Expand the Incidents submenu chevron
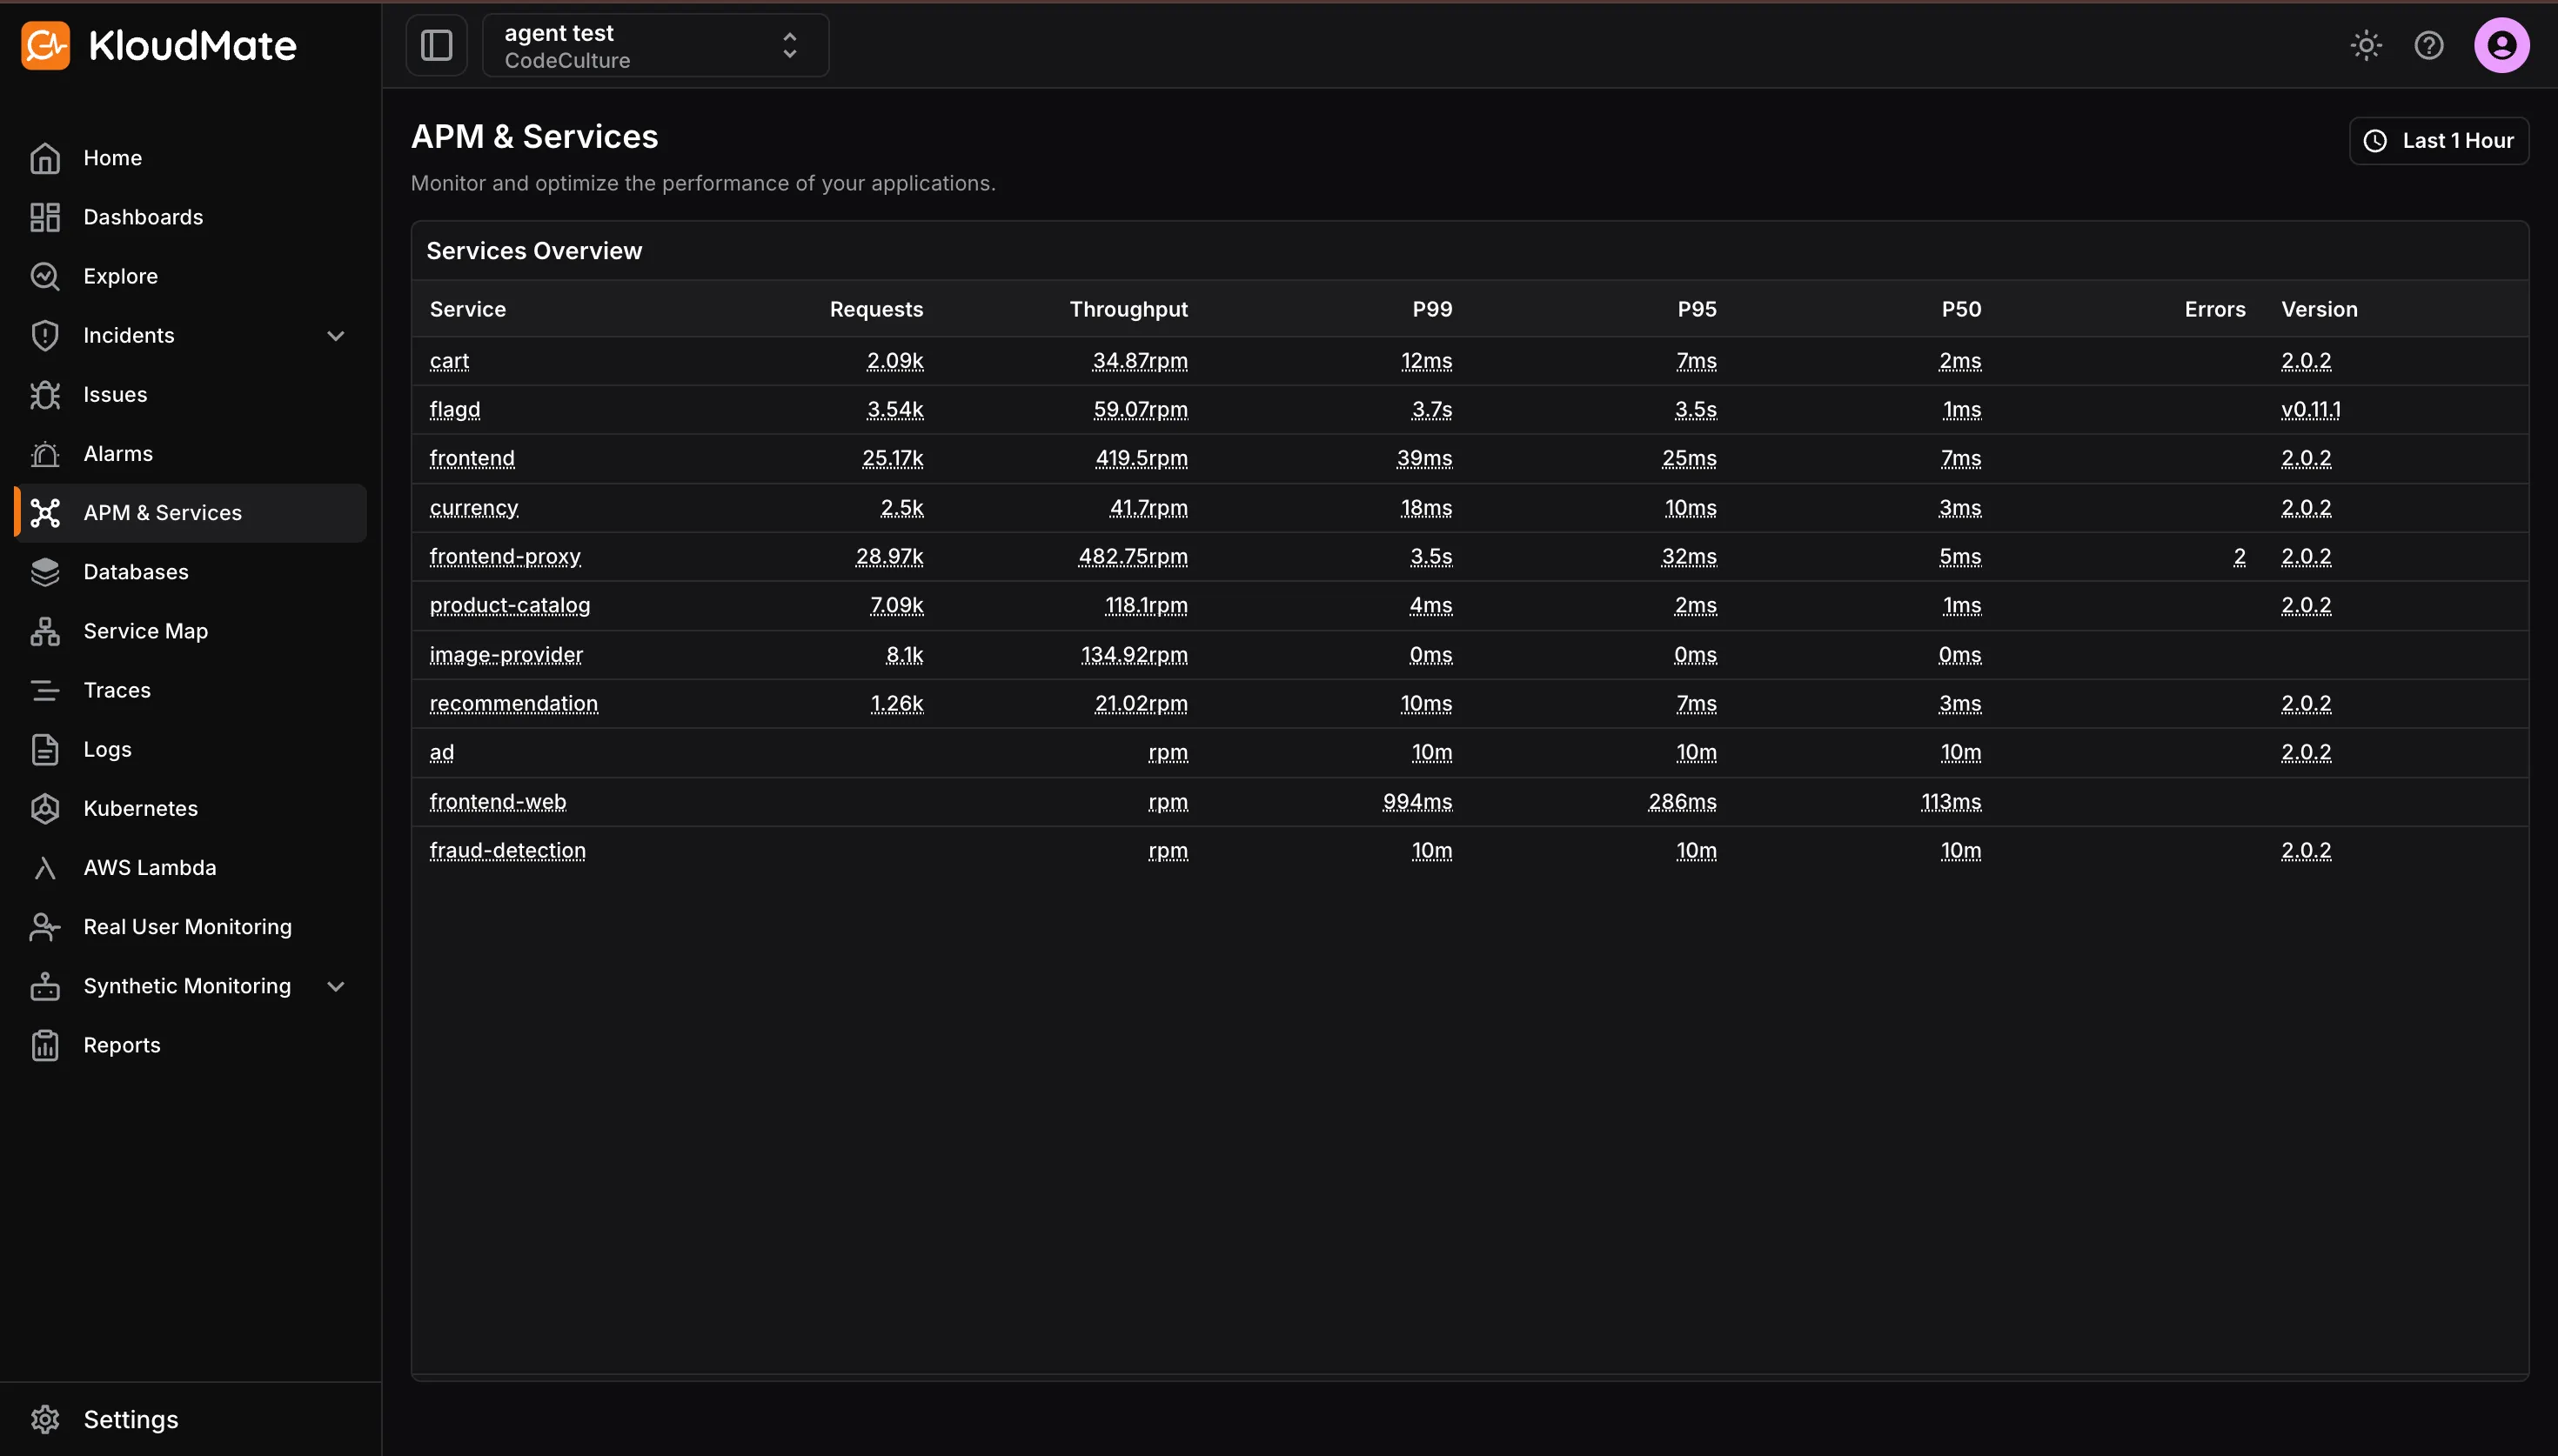2558x1456 pixels. (x=336, y=336)
